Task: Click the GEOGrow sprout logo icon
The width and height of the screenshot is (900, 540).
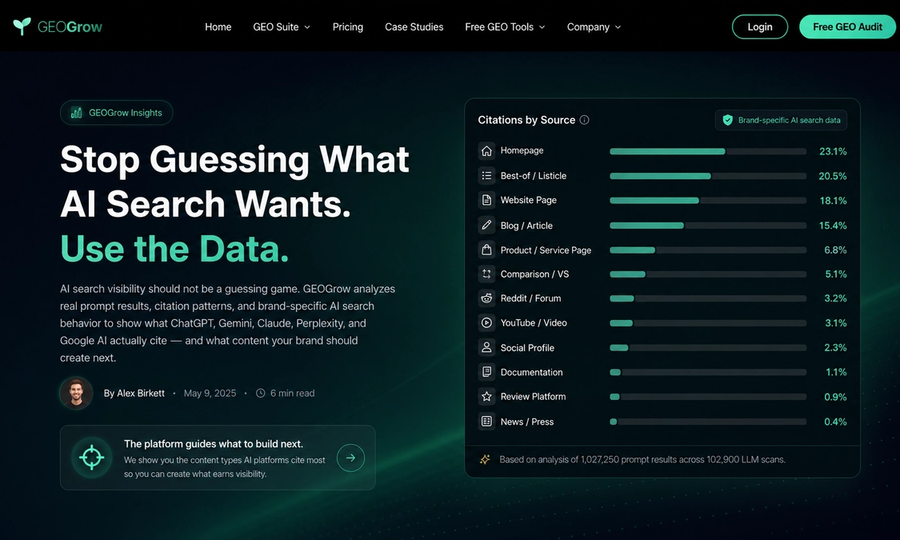Action: pos(22,26)
